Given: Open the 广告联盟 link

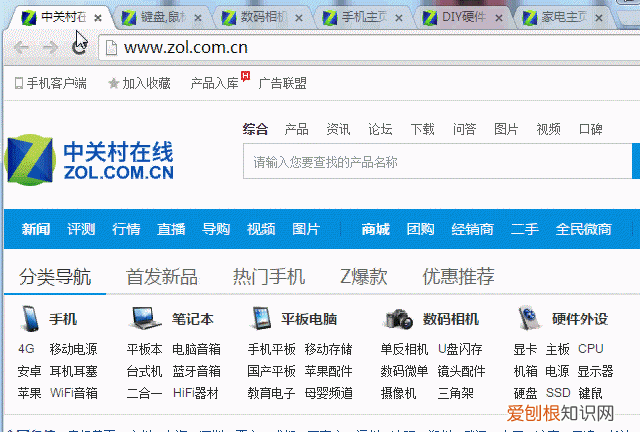Looking at the screenshot, I should pyautogui.click(x=282, y=83).
